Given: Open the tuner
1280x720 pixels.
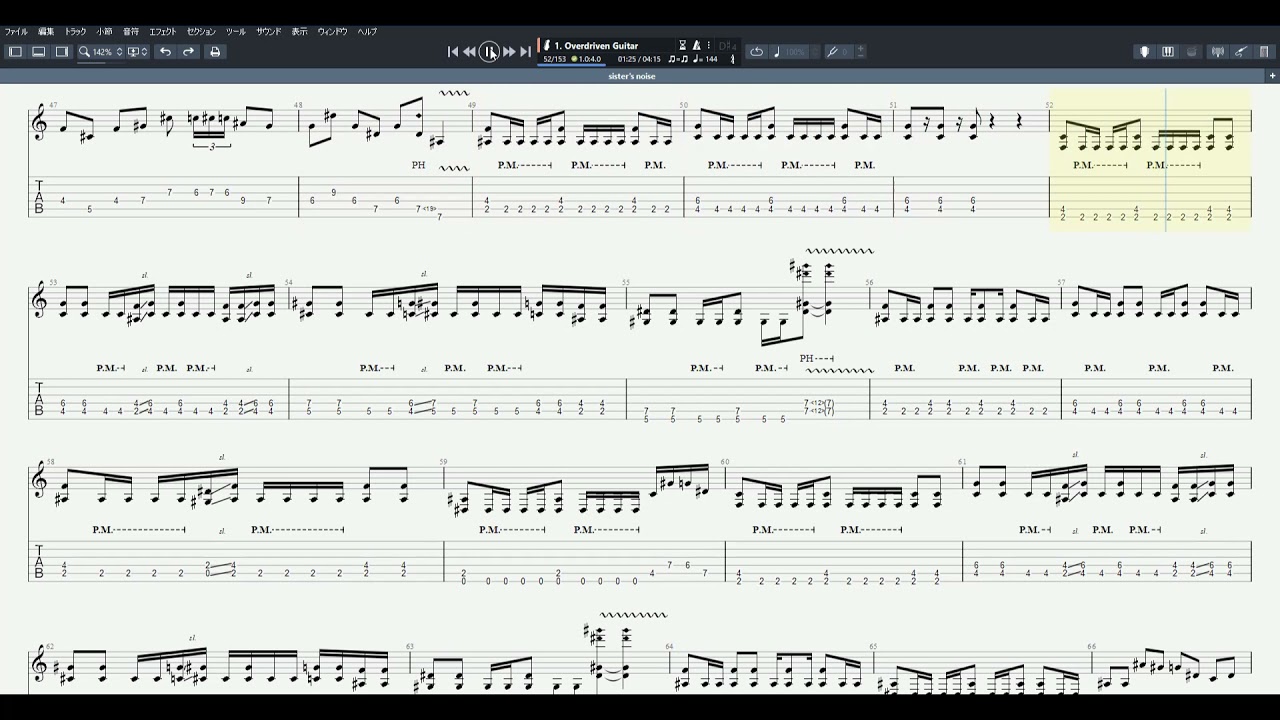Looking at the screenshot, I should tap(1217, 52).
